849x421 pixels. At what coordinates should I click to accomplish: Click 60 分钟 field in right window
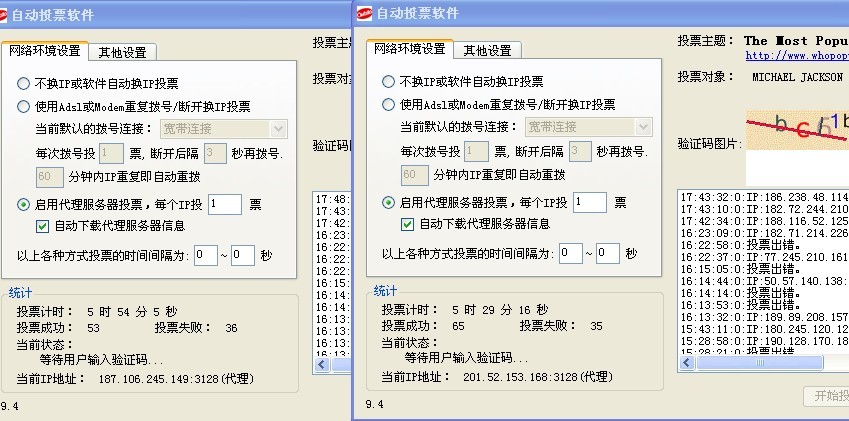click(x=415, y=175)
